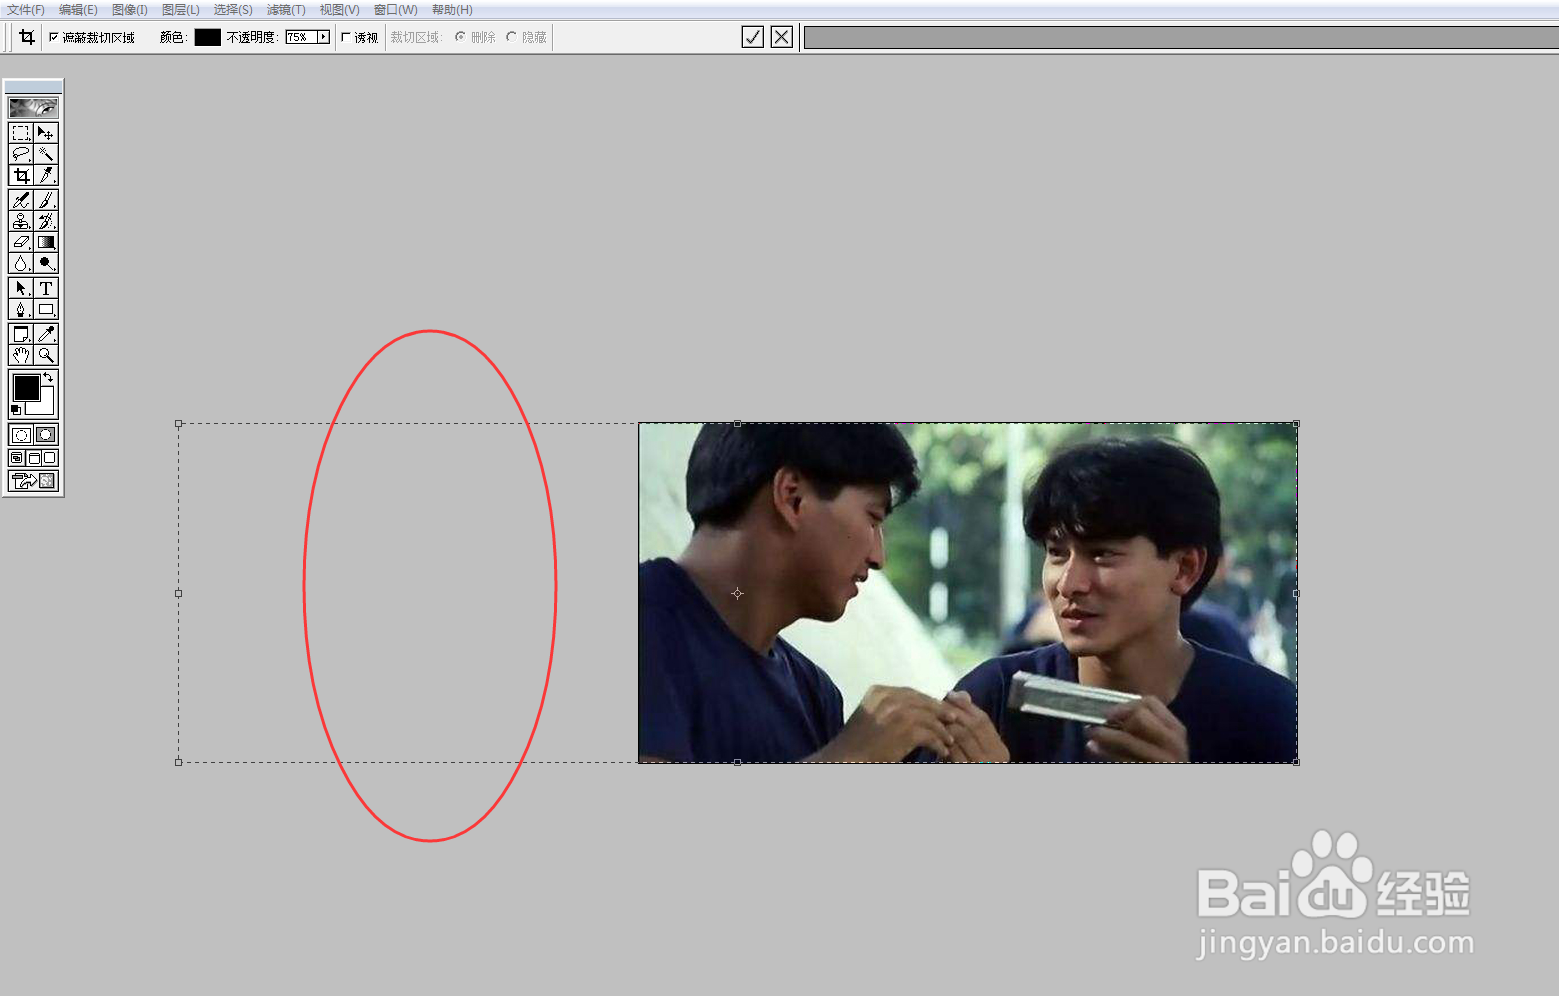Select the Paintbrush tool
Screen dimensions: 1559x996
point(46,200)
